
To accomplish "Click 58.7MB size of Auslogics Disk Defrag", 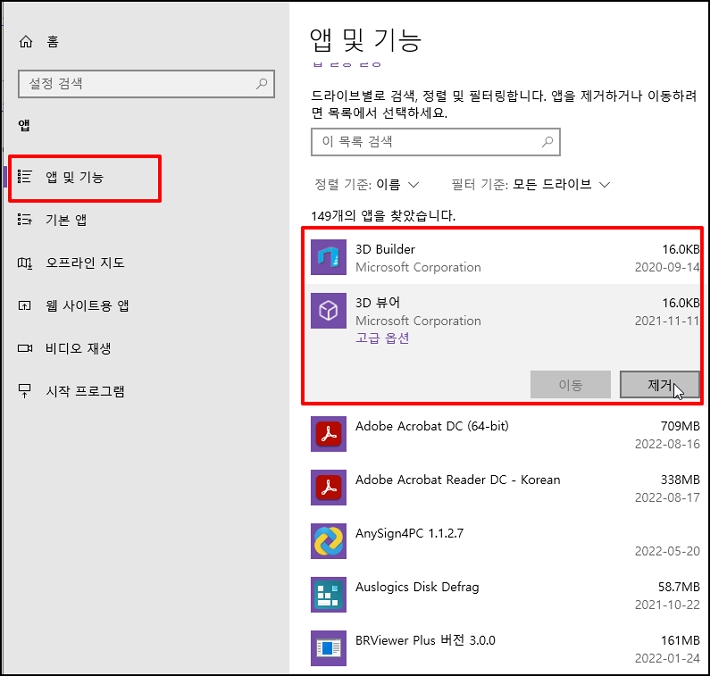I will pyautogui.click(x=679, y=587).
